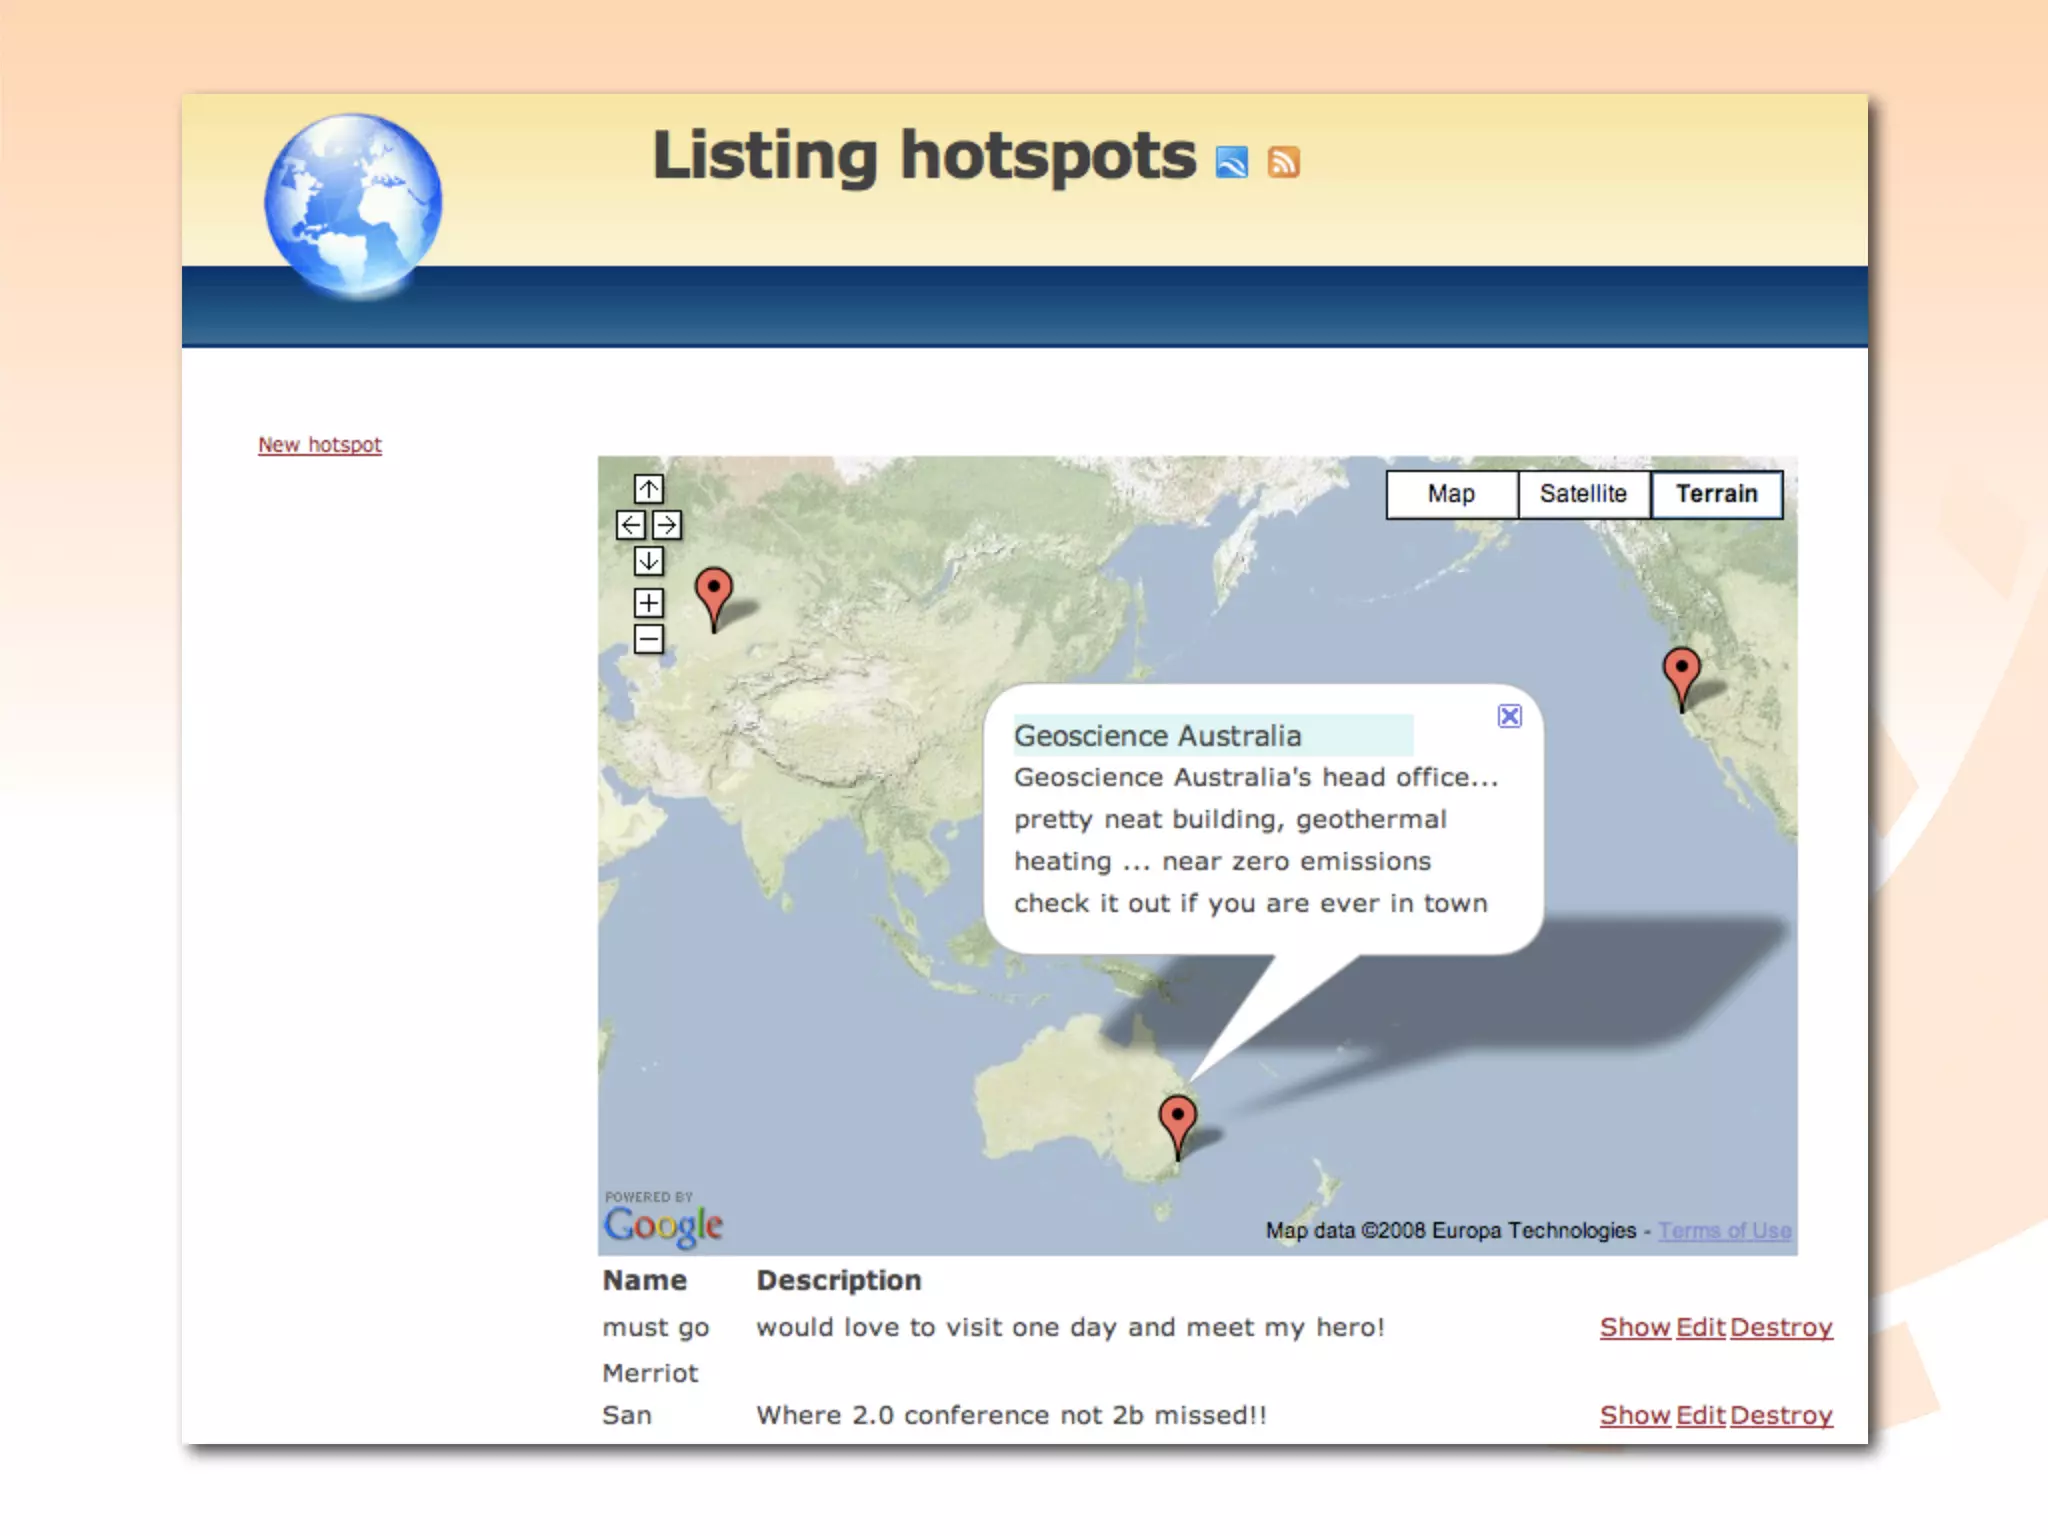The image size is (2048, 1536).
Task: Zoom in using the plus control
Action: click(x=648, y=603)
